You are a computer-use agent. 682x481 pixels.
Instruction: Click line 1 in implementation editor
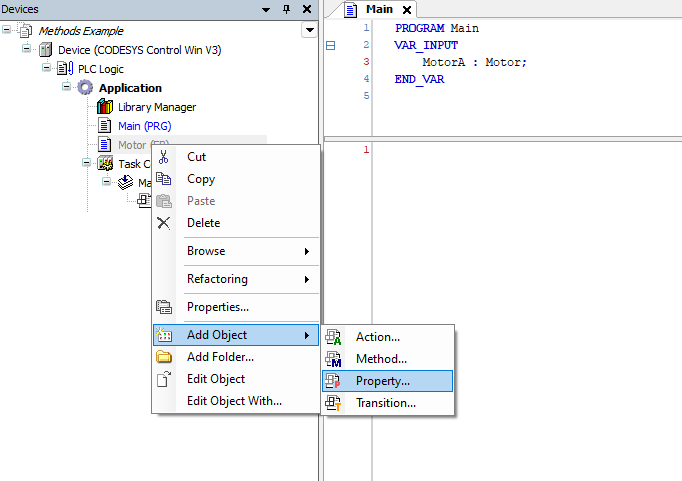(x=366, y=150)
